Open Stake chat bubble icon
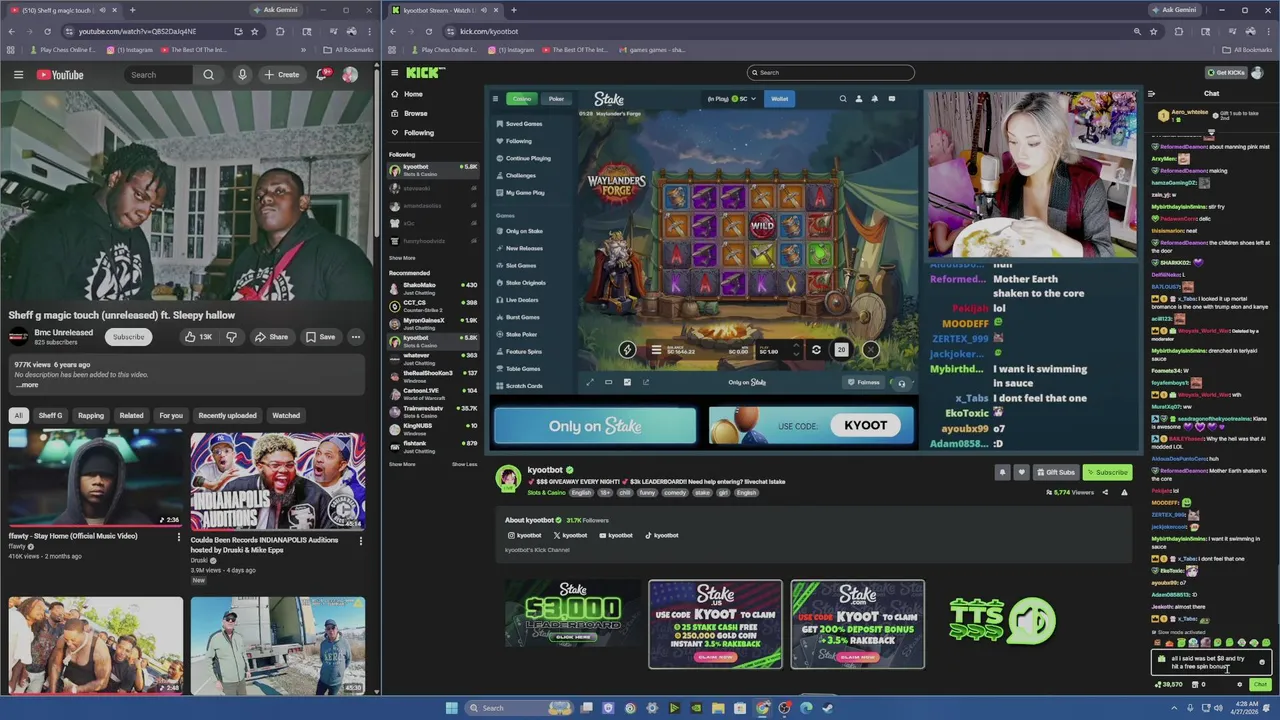 (x=891, y=98)
